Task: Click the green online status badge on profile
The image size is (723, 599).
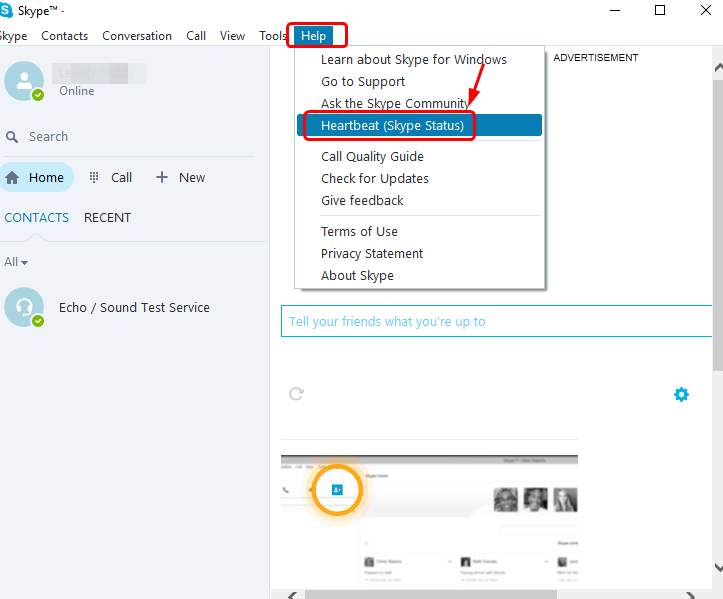Action: pyautogui.click(x=38, y=95)
